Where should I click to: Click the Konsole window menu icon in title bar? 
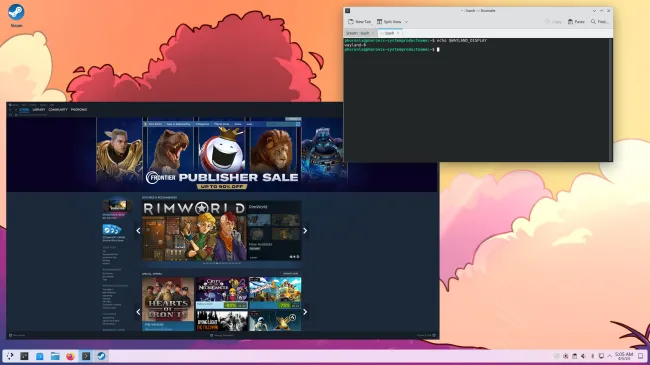tap(348, 11)
